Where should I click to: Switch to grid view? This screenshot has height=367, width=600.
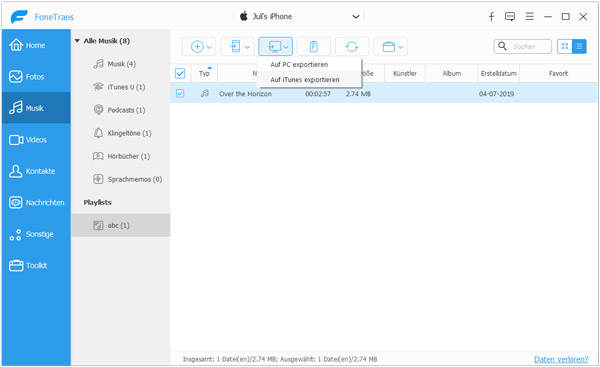point(564,46)
